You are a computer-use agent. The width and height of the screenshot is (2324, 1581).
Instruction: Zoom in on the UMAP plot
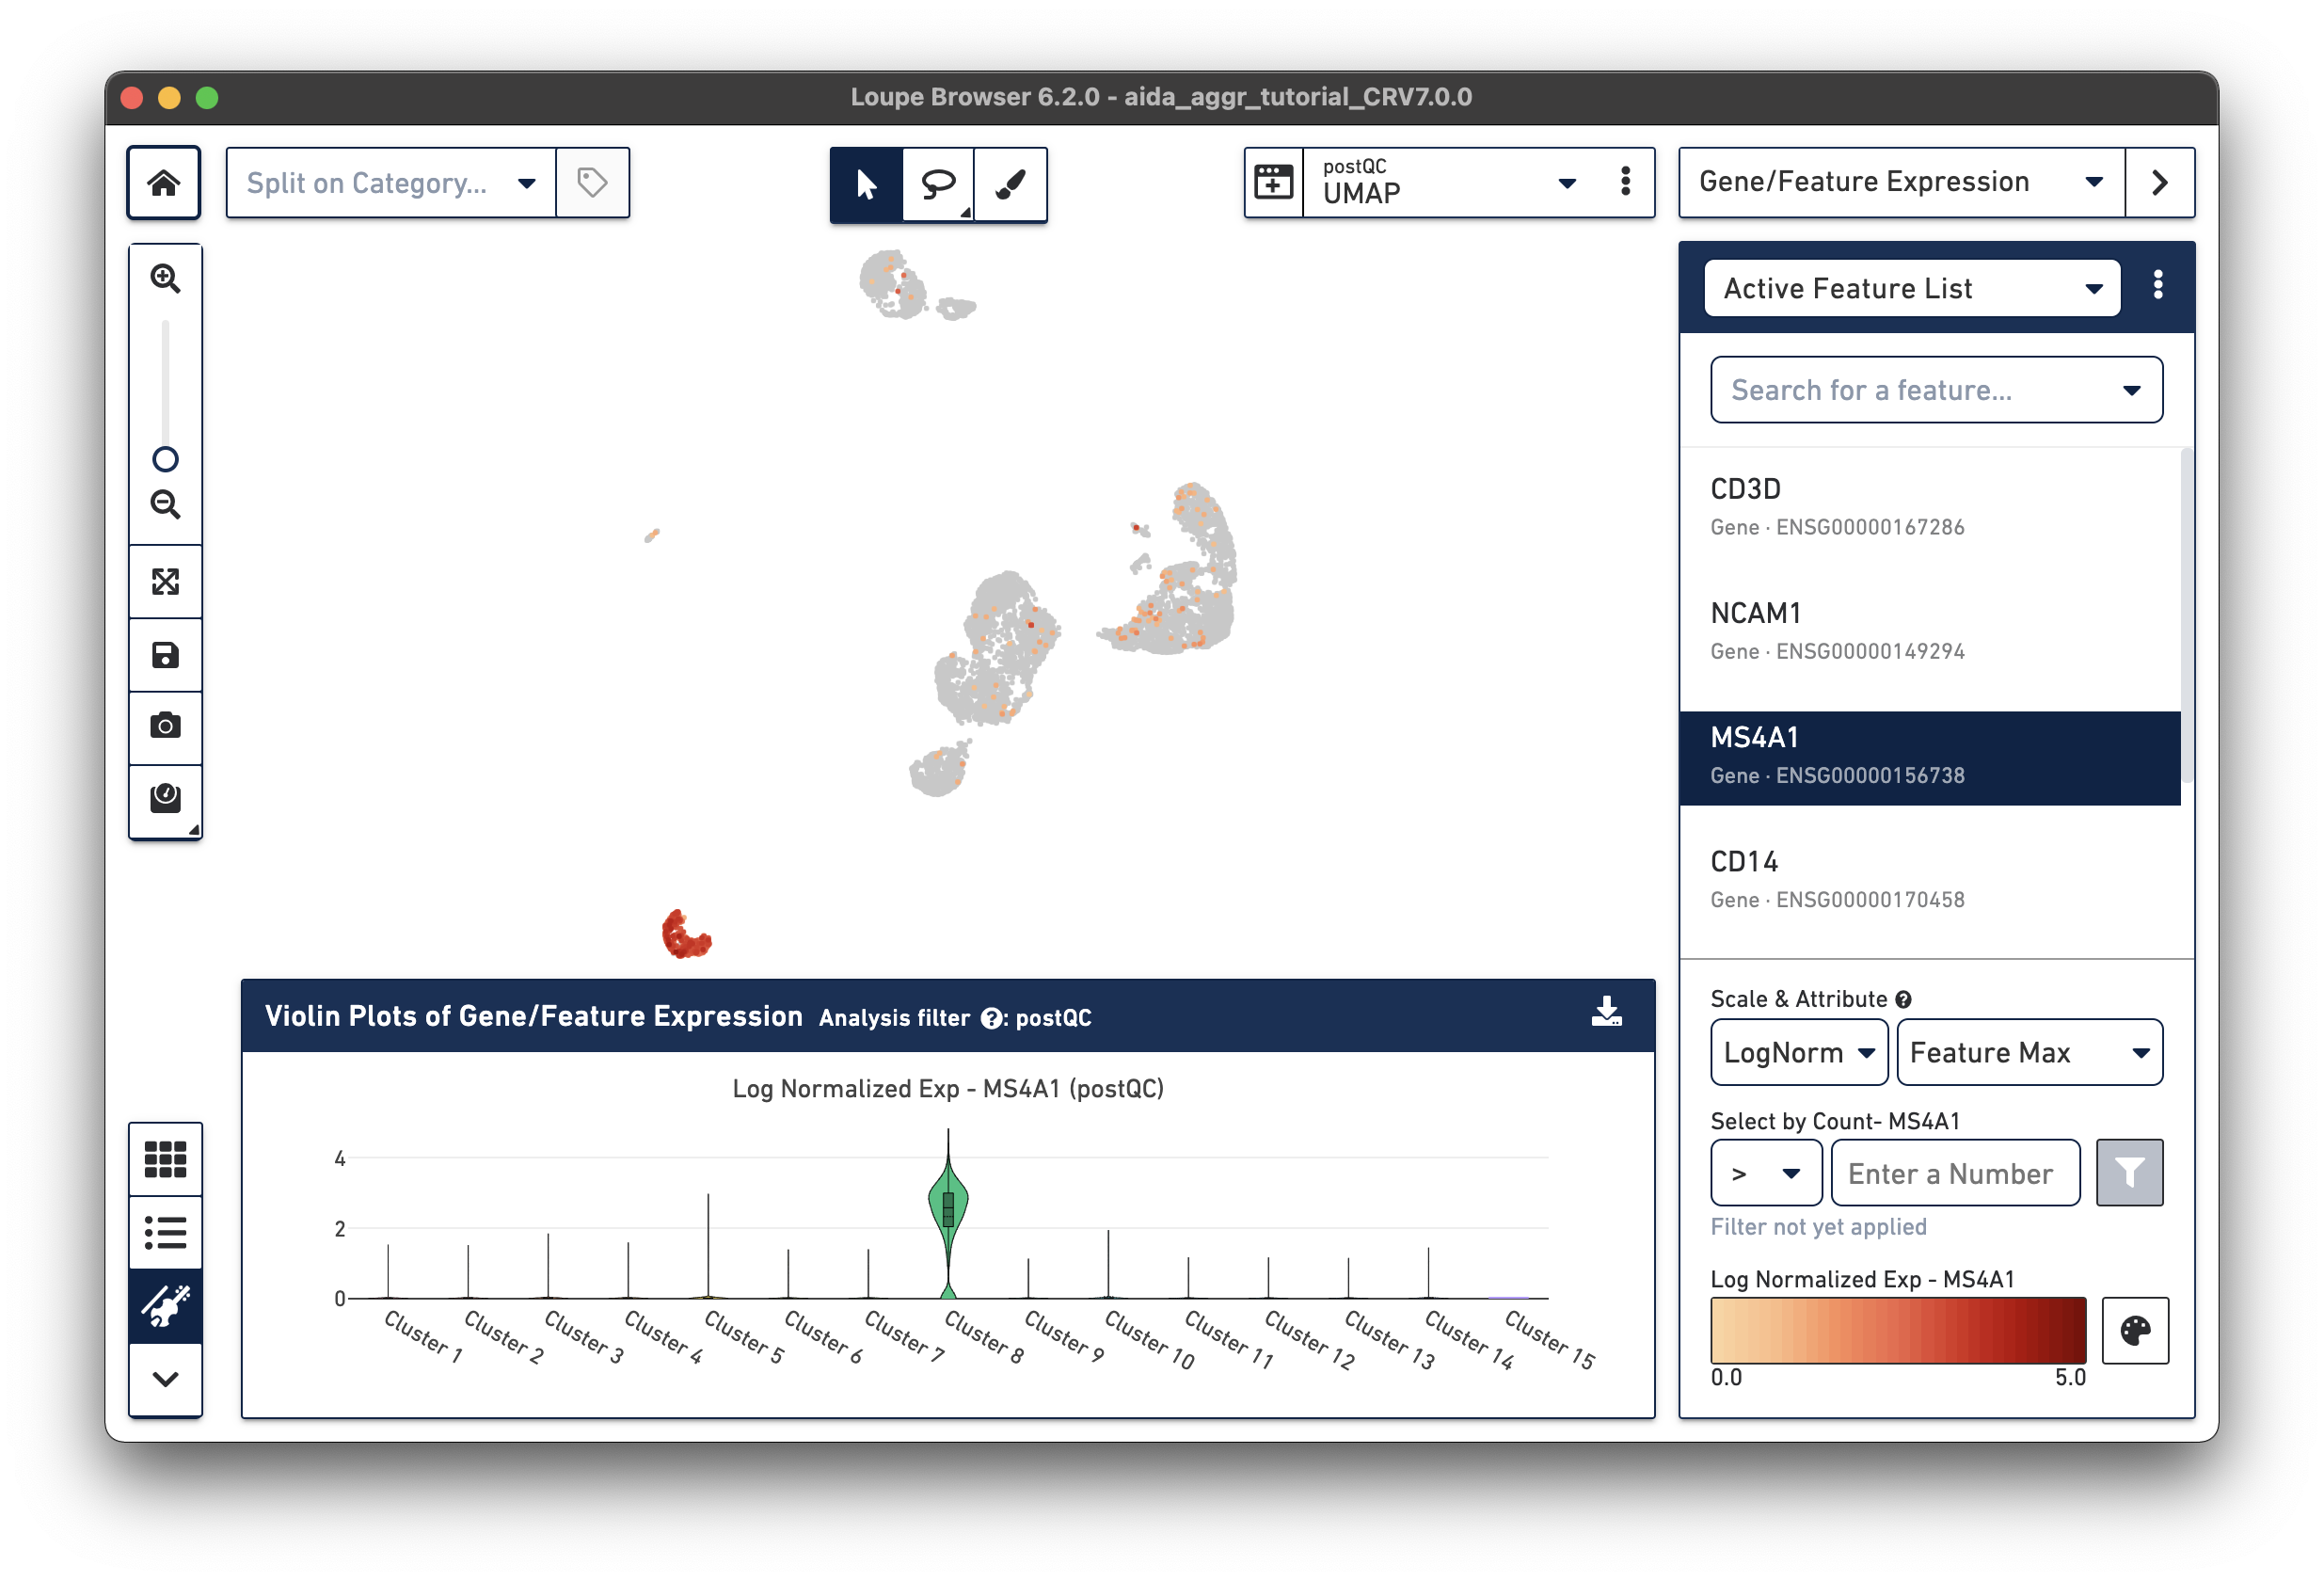[165, 279]
